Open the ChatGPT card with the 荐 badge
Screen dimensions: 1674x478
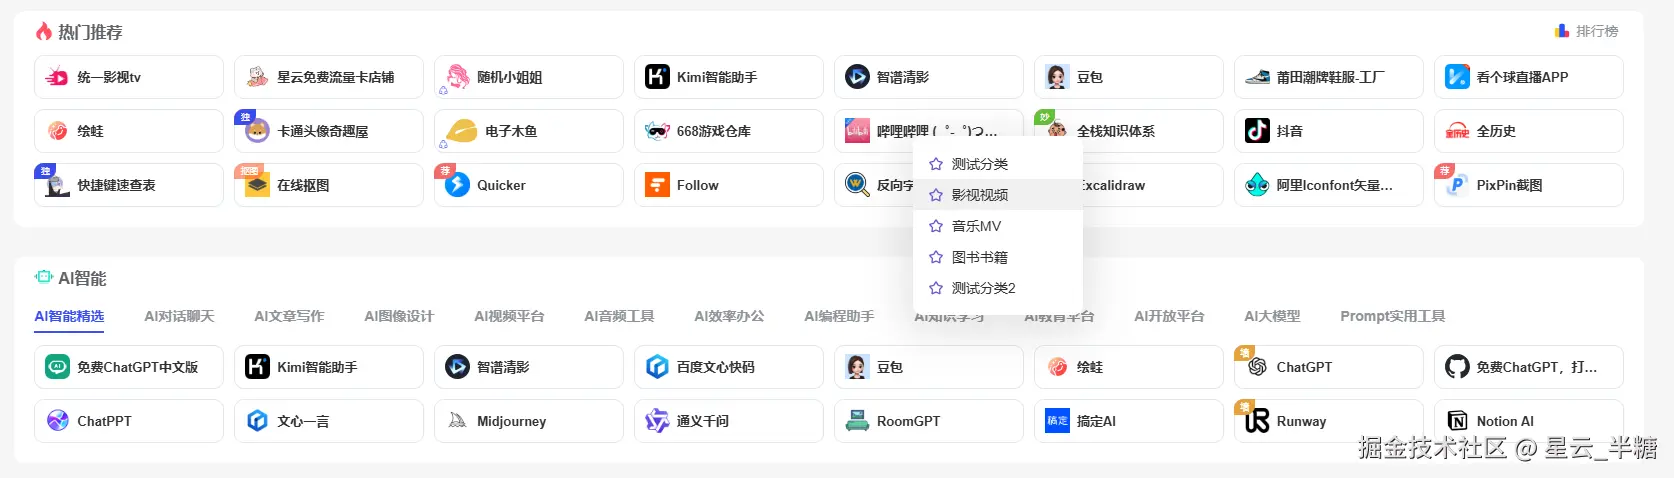[1329, 367]
